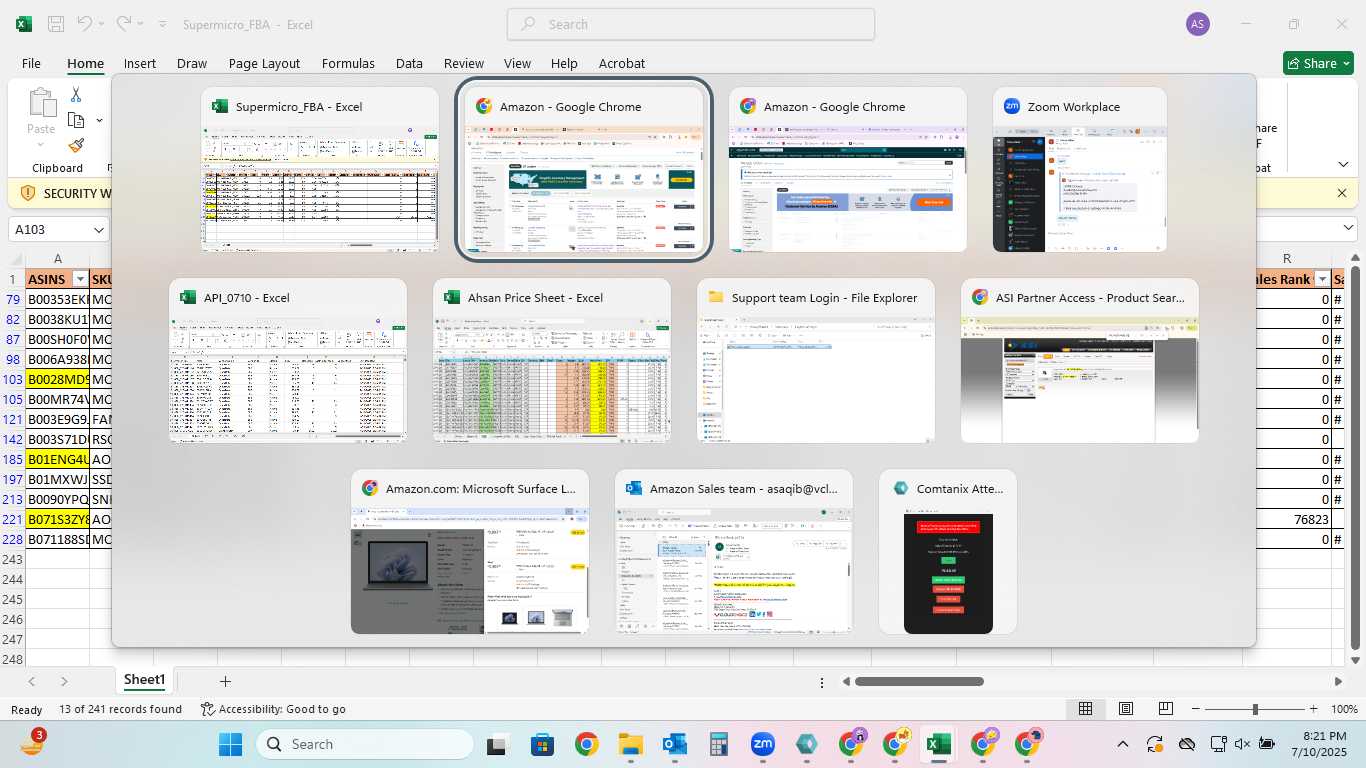
Task: Expand Customize Quick Access Toolbar dropdown
Action: [163, 24]
